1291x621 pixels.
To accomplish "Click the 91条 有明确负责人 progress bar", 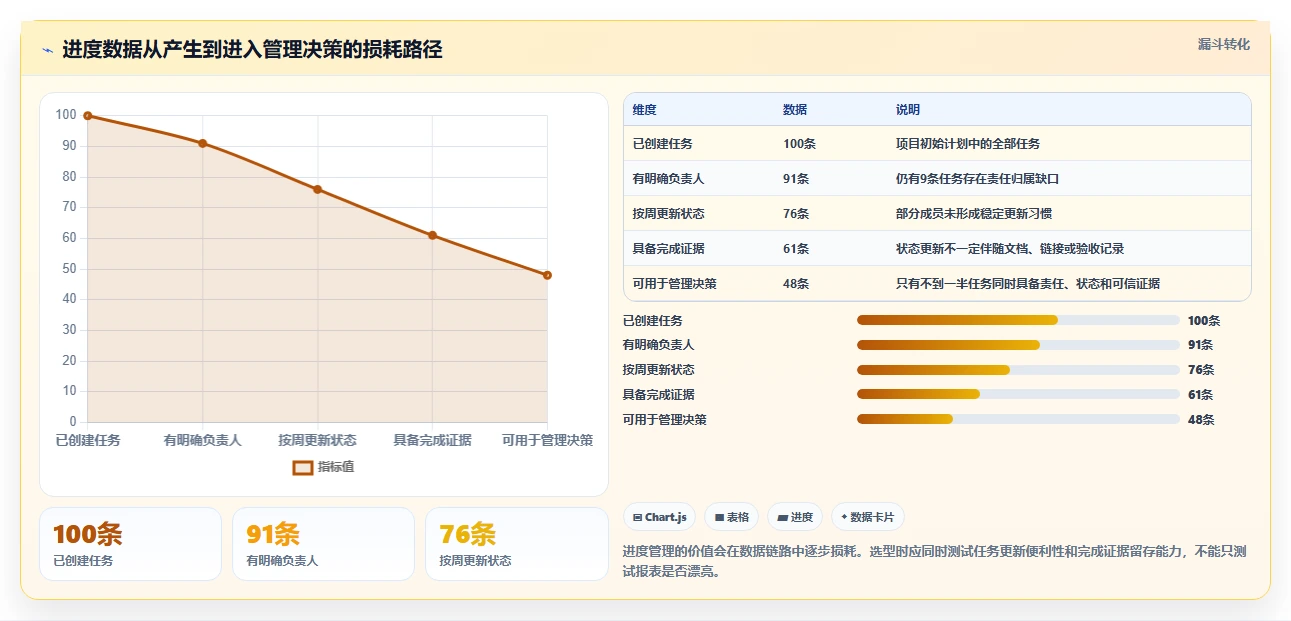I will pyautogui.click(x=1018, y=345).
